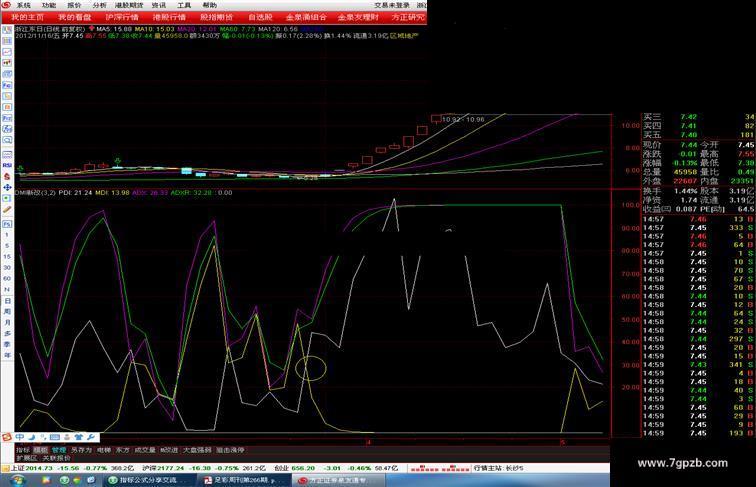The height and width of the screenshot is (487, 756).
Task: Switch to yearly 年 period
Action: tap(7, 355)
